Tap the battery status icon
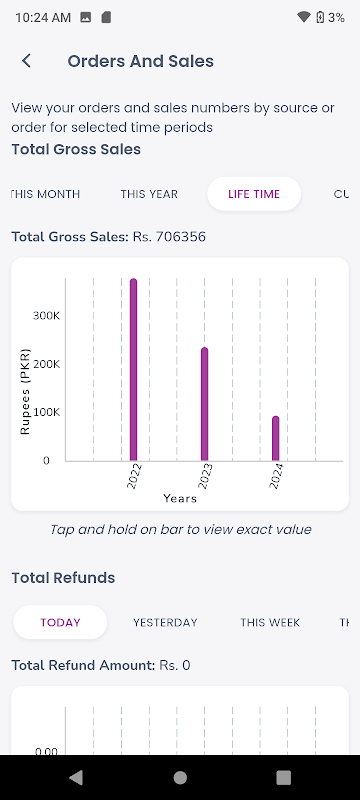The height and width of the screenshot is (800, 360). coord(320,17)
